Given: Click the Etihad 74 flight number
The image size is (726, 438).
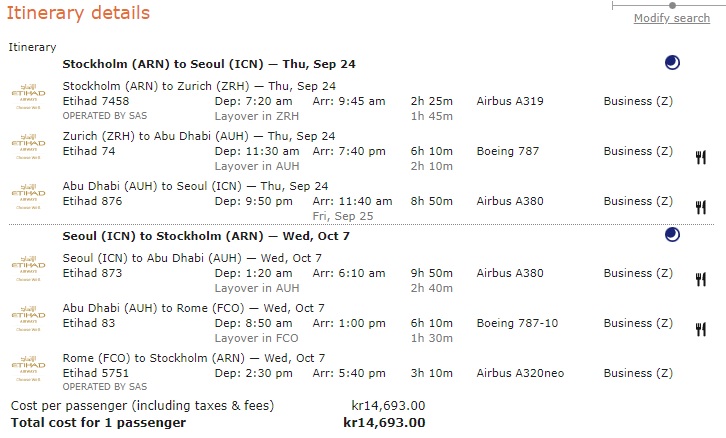Looking at the screenshot, I should [x=89, y=151].
